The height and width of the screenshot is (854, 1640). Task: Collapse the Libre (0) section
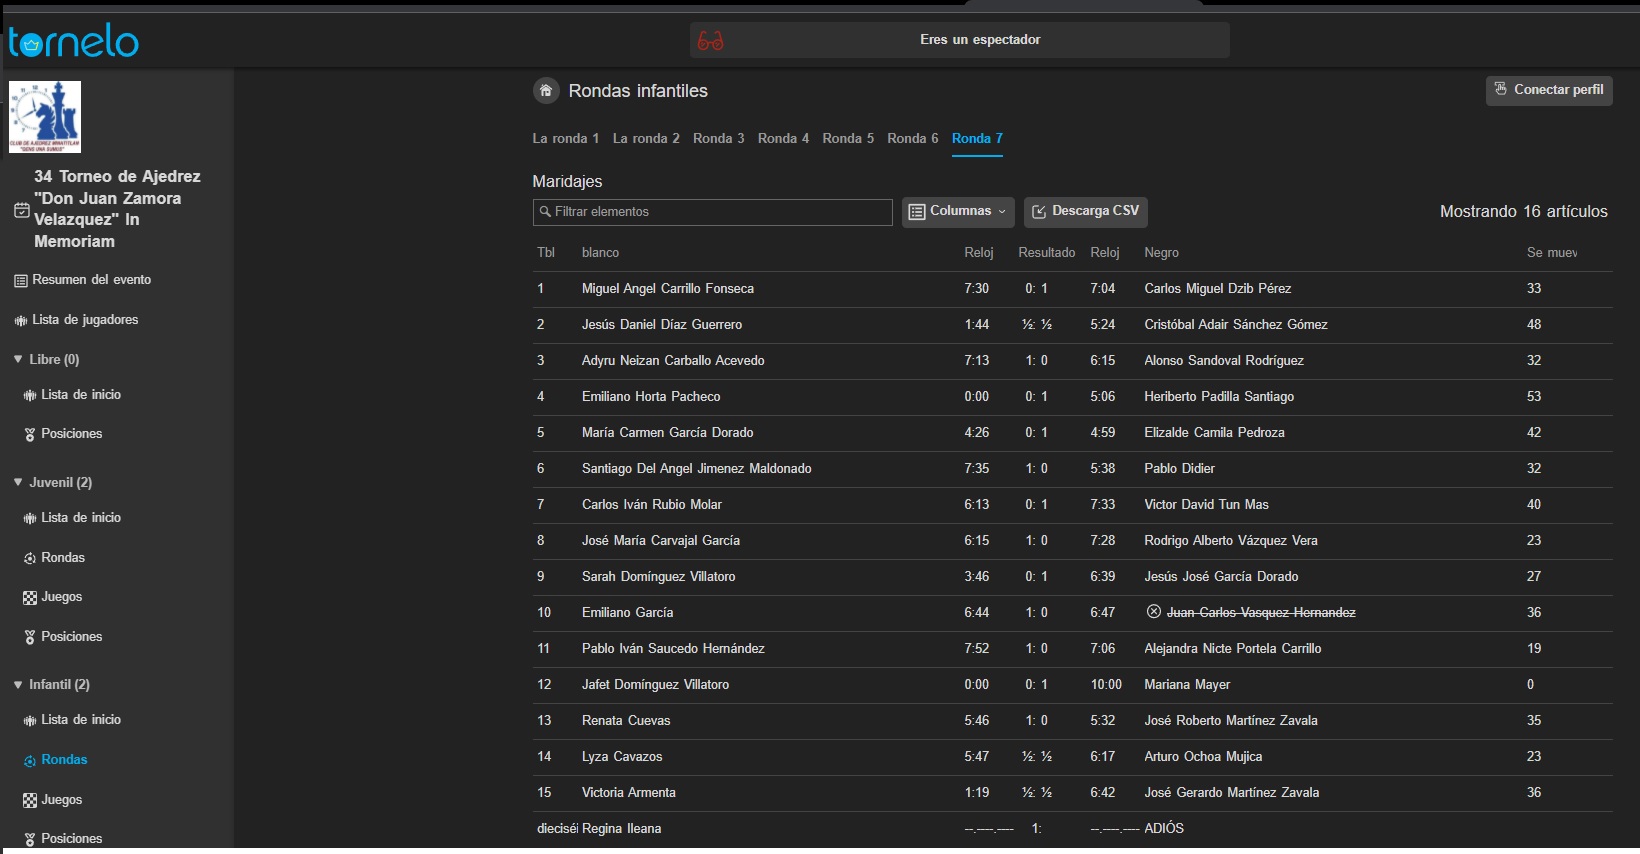coord(18,359)
